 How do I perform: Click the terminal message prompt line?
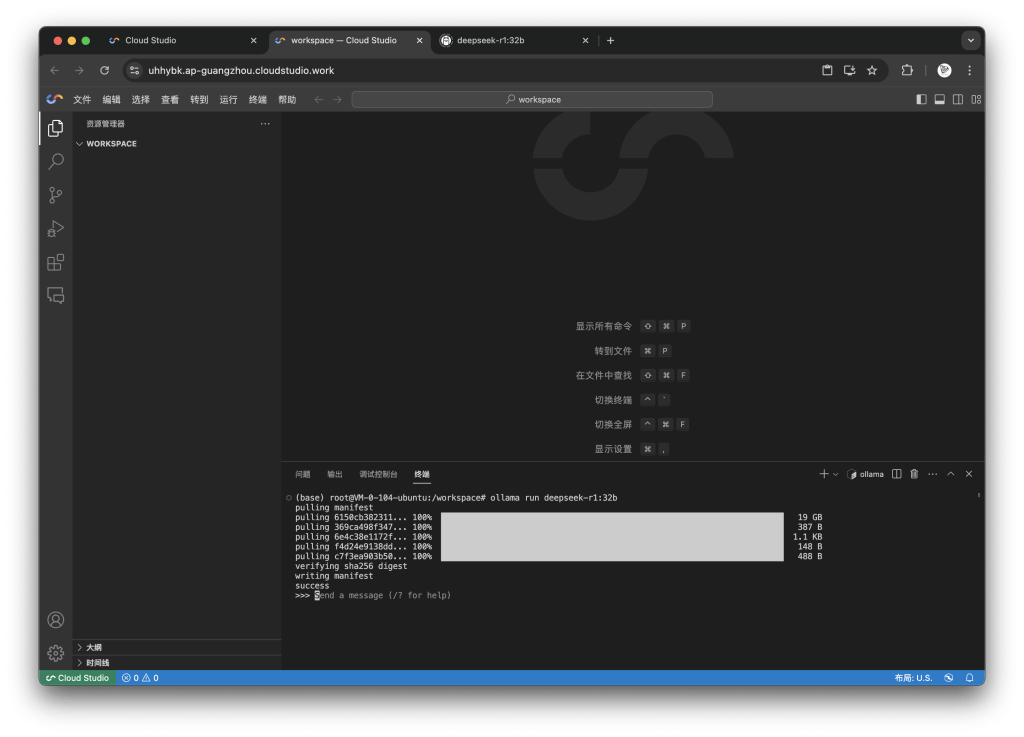tap(373, 595)
